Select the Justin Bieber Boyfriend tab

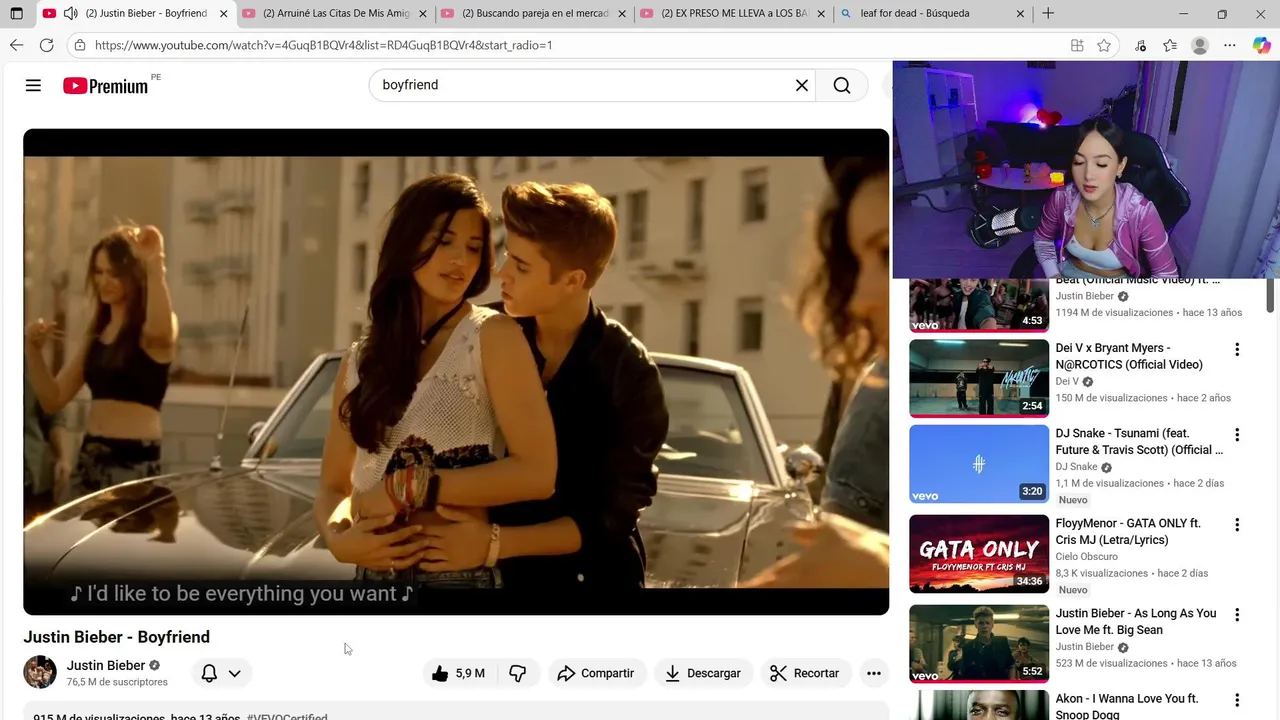135,14
